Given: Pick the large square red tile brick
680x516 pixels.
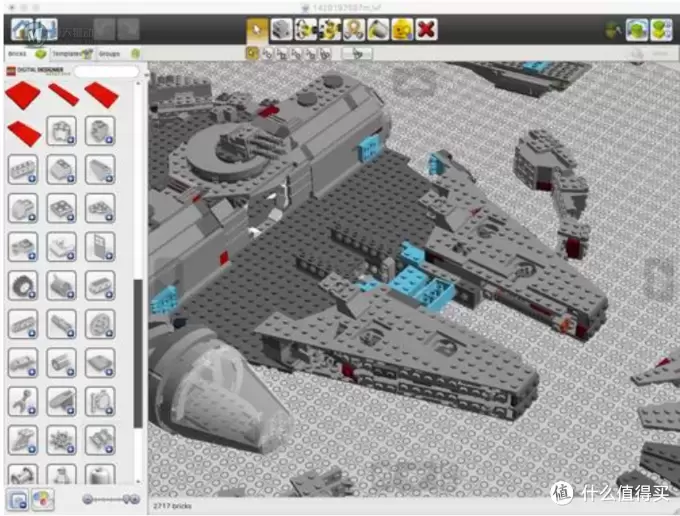Looking at the screenshot, I should pos(23,95).
